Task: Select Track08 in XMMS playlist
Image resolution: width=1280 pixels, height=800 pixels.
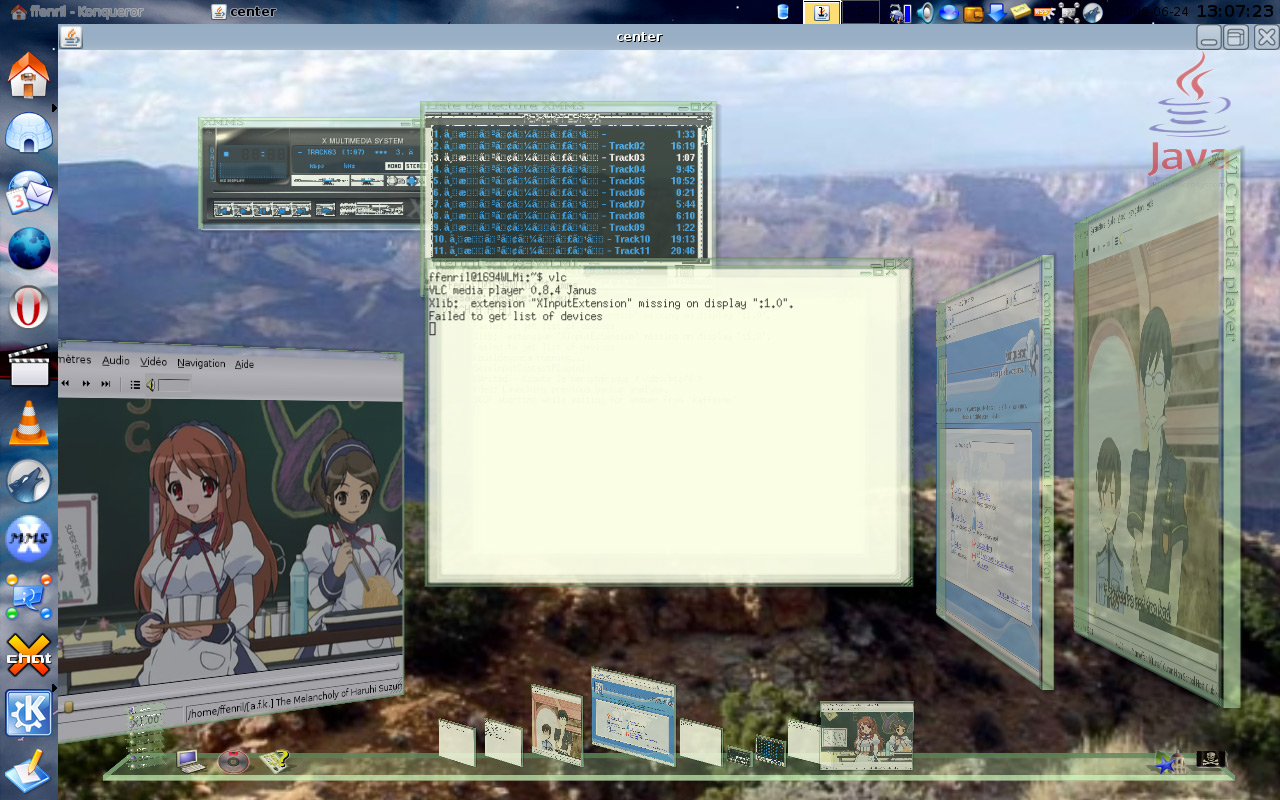Action: coord(564,216)
